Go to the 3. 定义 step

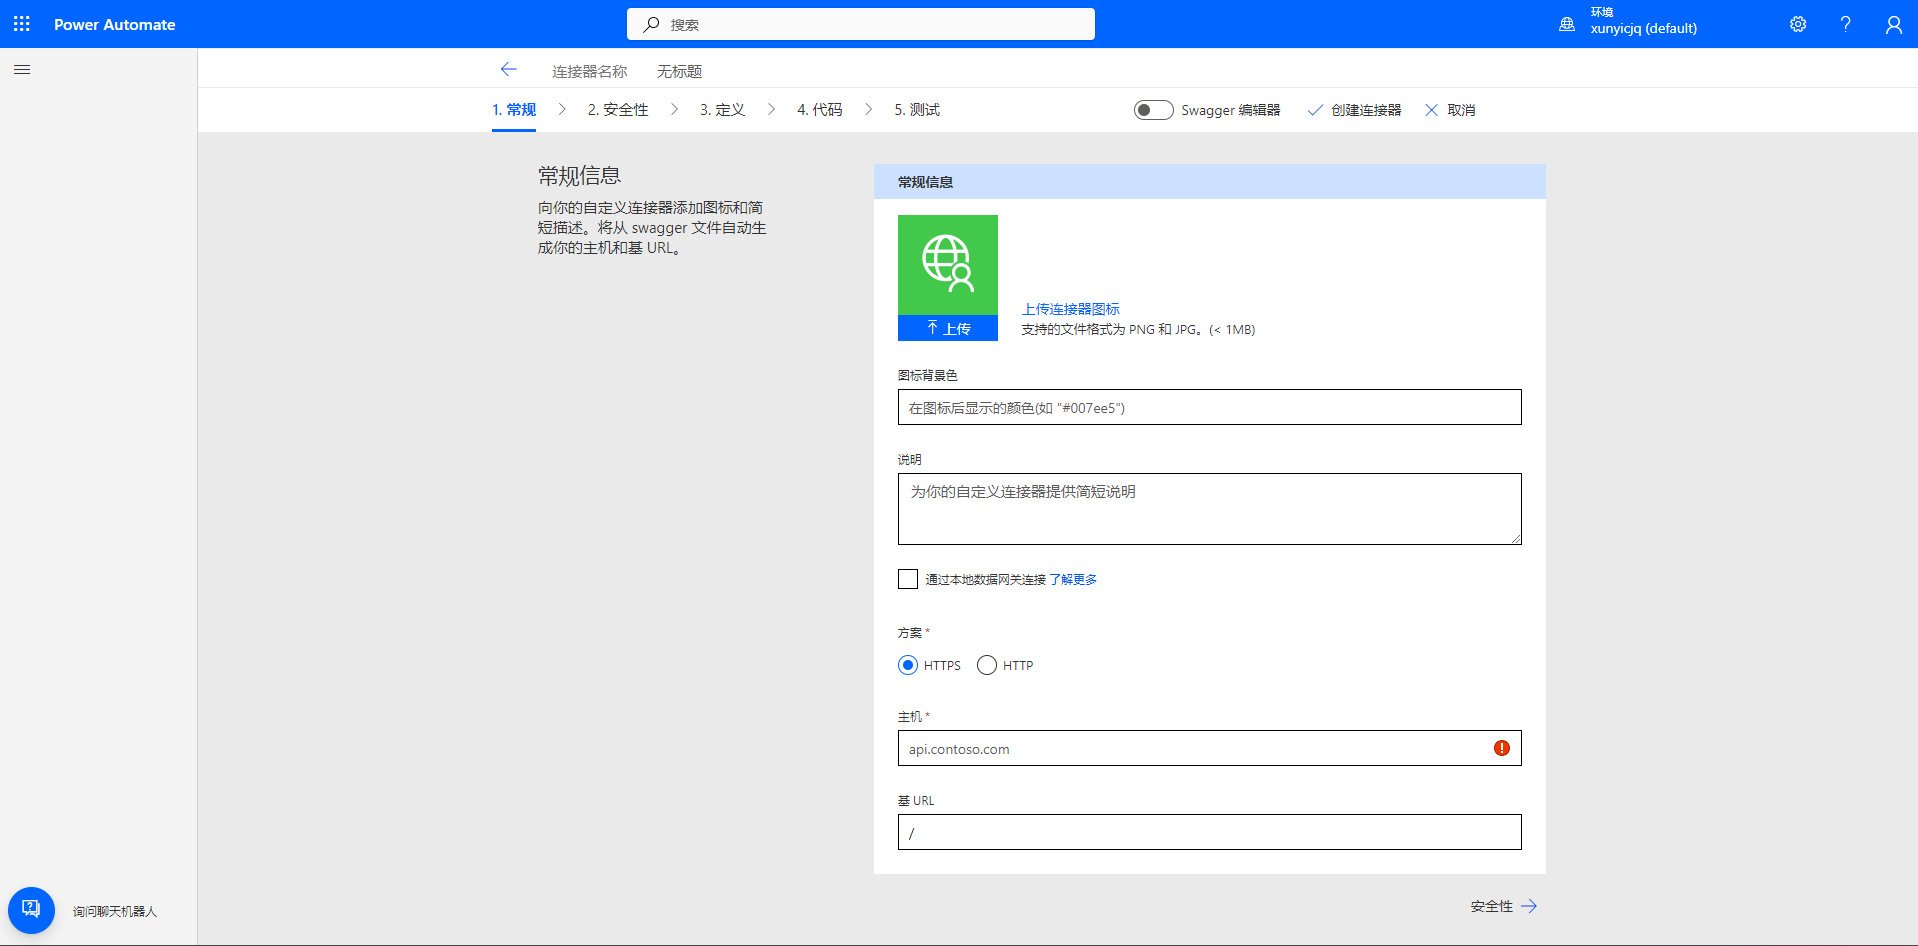click(x=722, y=110)
